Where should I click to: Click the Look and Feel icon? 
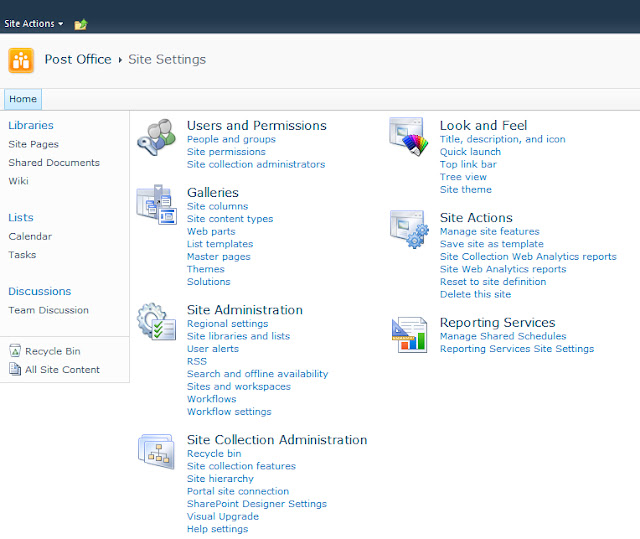[x=408, y=136]
